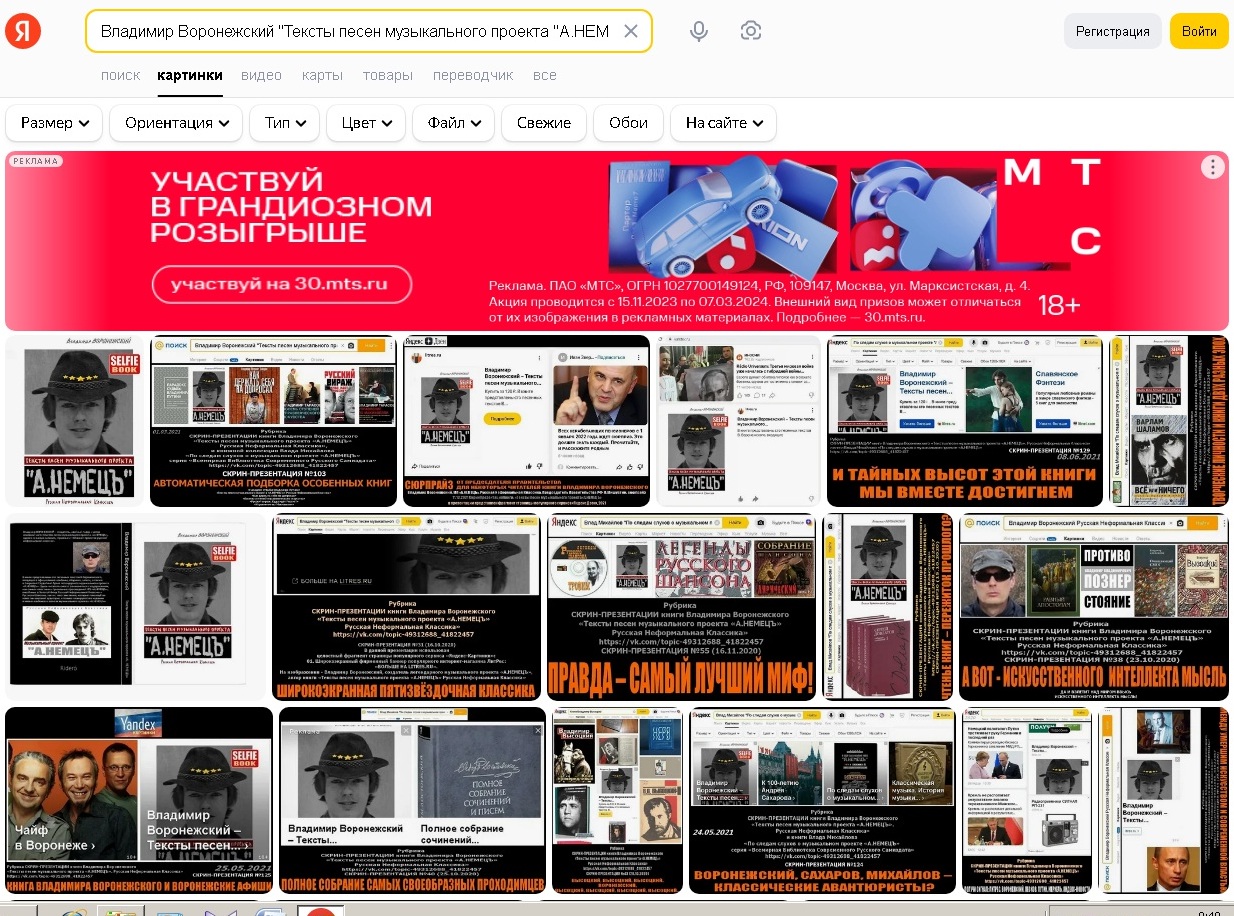Expand the Тип filter dropdown
The height and width of the screenshot is (916, 1234).
(285, 123)
